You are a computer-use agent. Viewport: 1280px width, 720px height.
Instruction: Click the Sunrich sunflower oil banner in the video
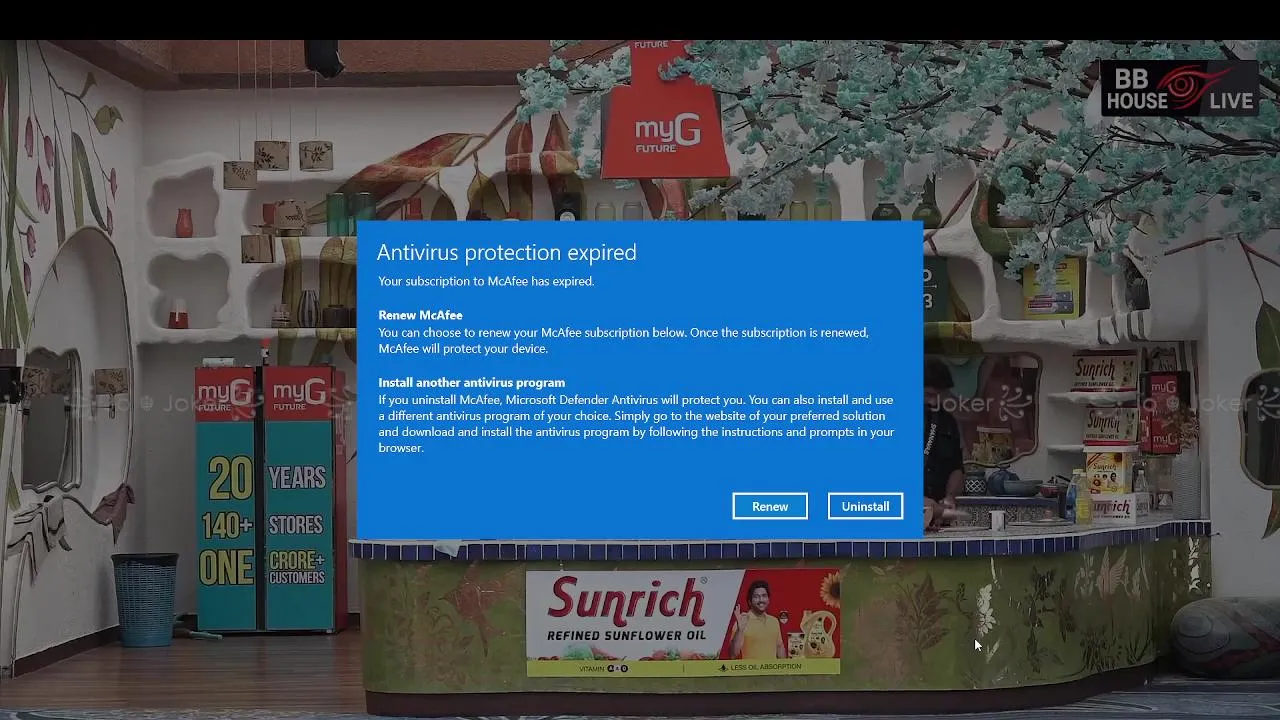[x=683, y=622]
